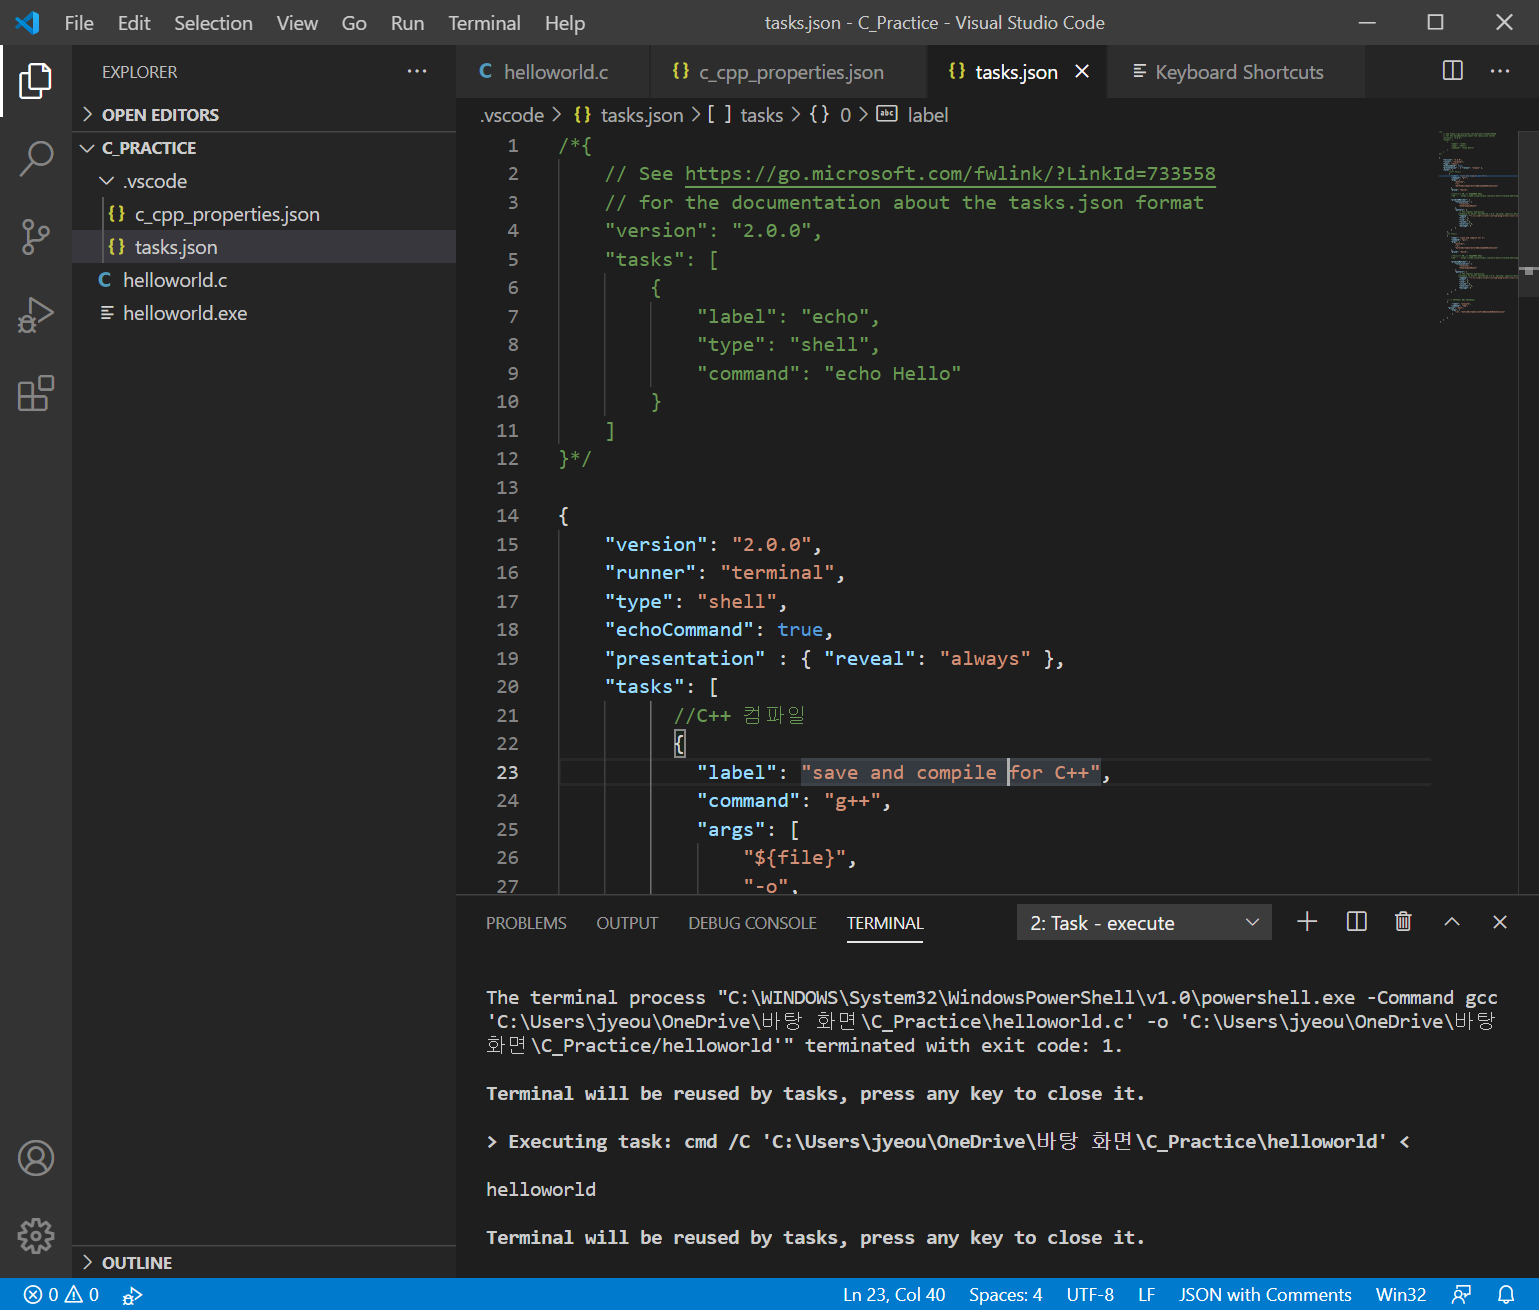
Task: Close the terminal panel
Action: tap(1500, 922)
